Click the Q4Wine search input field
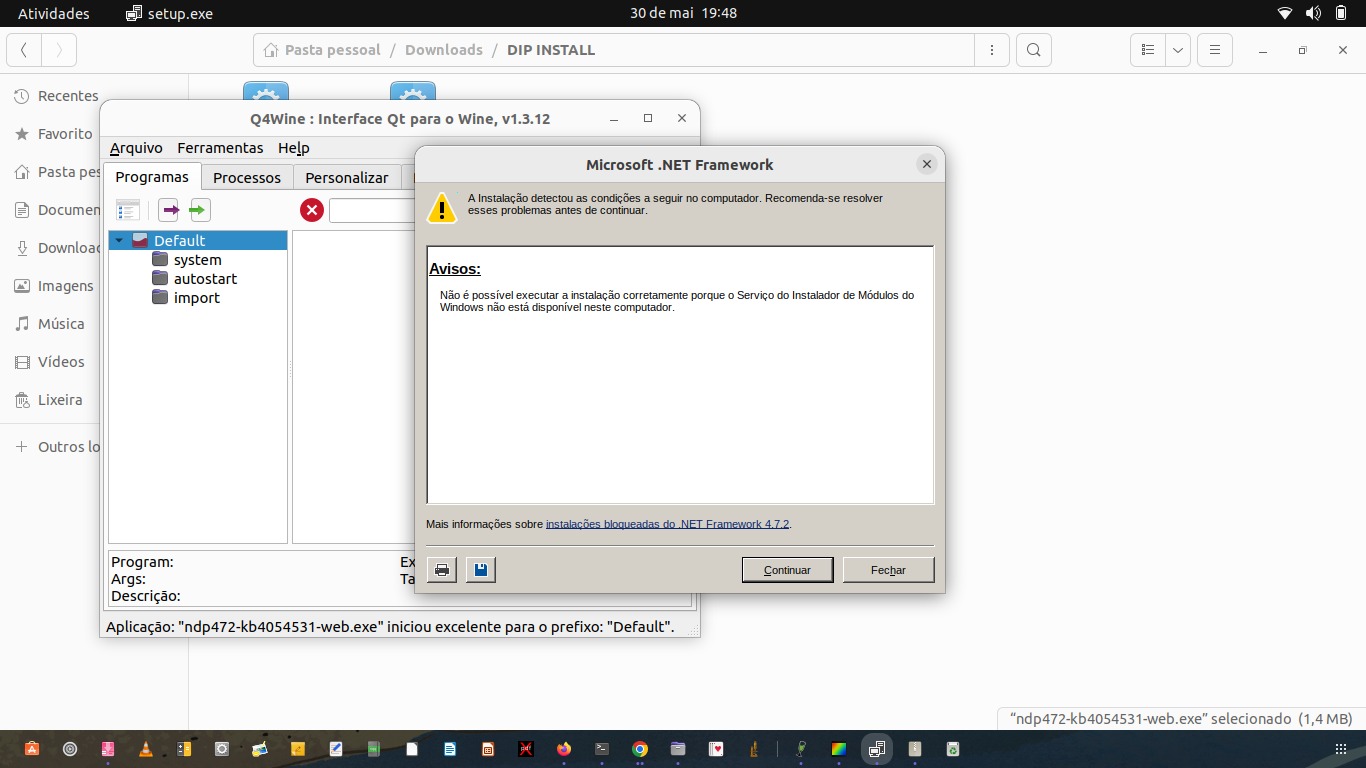The width and height of the screenshot is (1366, 768). click(x=372, y=210)
